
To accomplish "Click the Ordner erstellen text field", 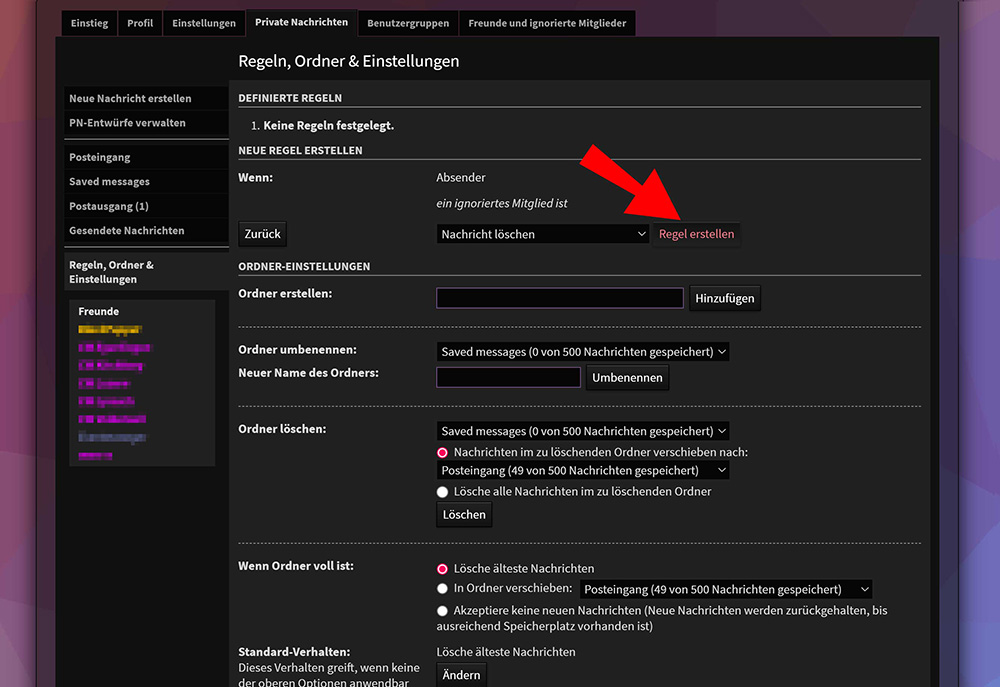I will point(560,298).
